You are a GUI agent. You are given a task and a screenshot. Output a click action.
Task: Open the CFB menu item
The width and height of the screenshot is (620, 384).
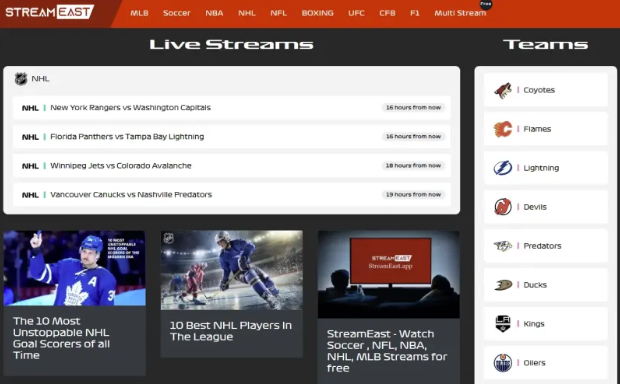tap(387, 13)
